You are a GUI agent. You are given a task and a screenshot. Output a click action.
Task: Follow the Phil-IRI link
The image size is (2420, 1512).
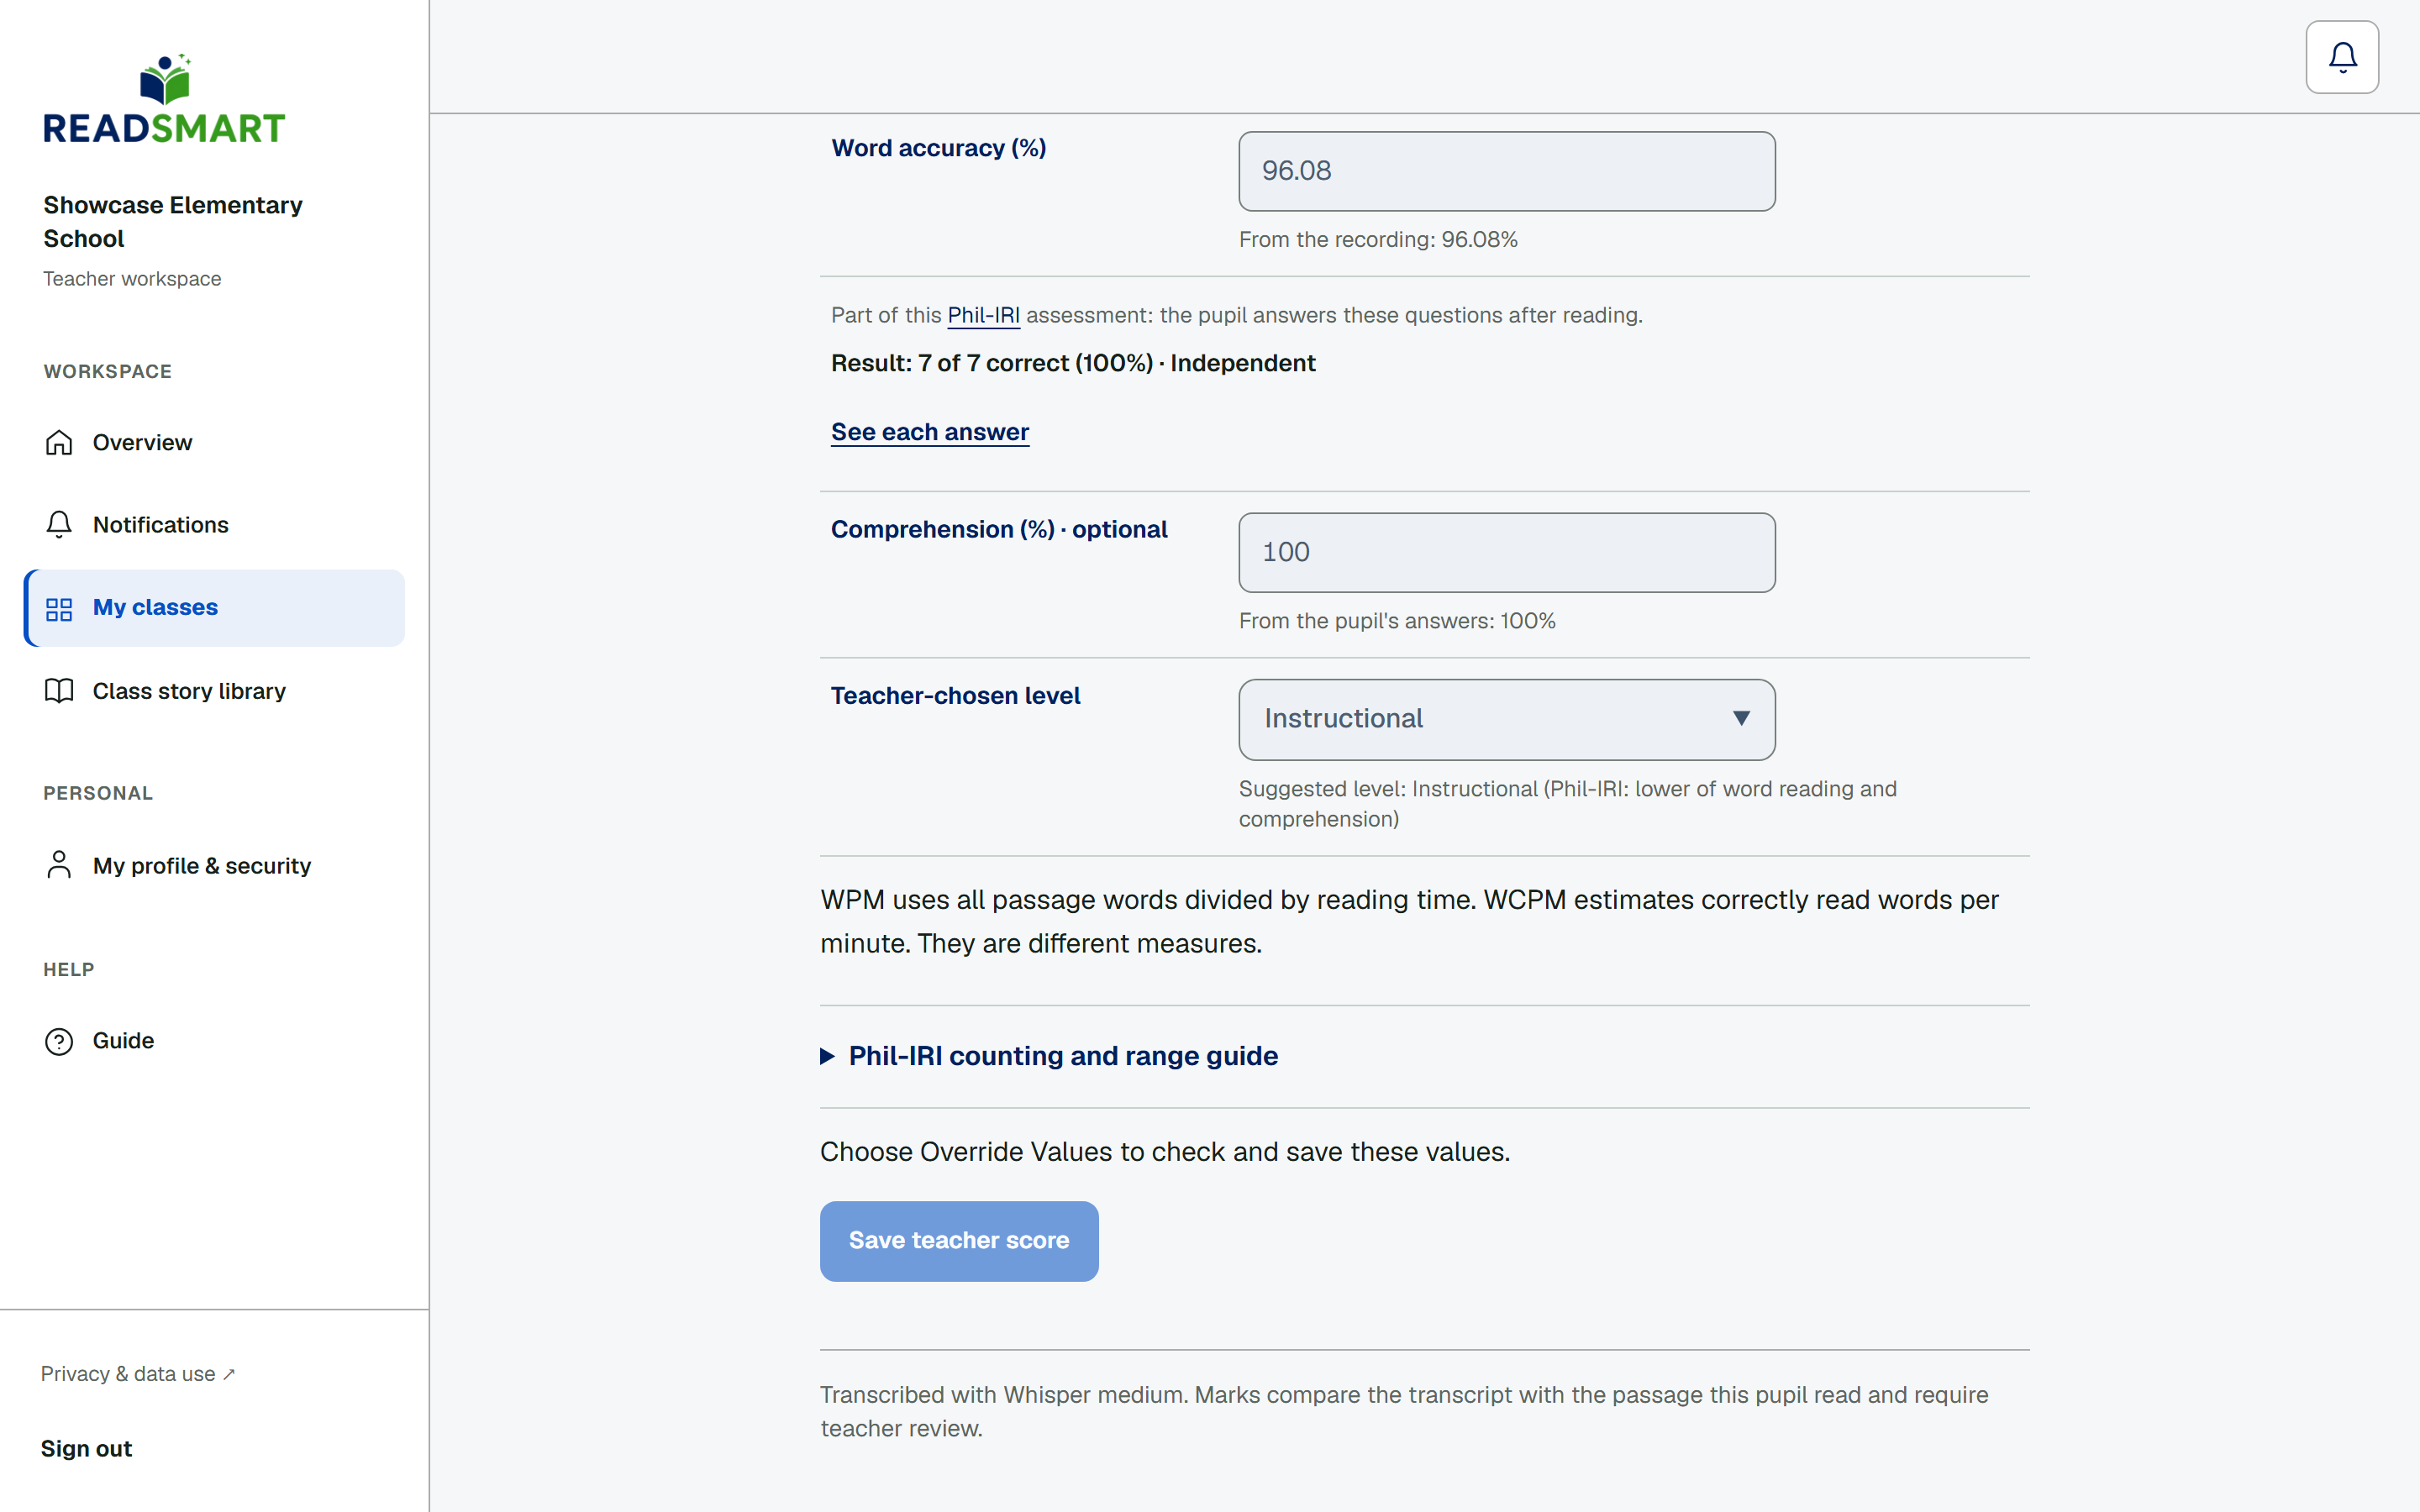tap(983, 315)
